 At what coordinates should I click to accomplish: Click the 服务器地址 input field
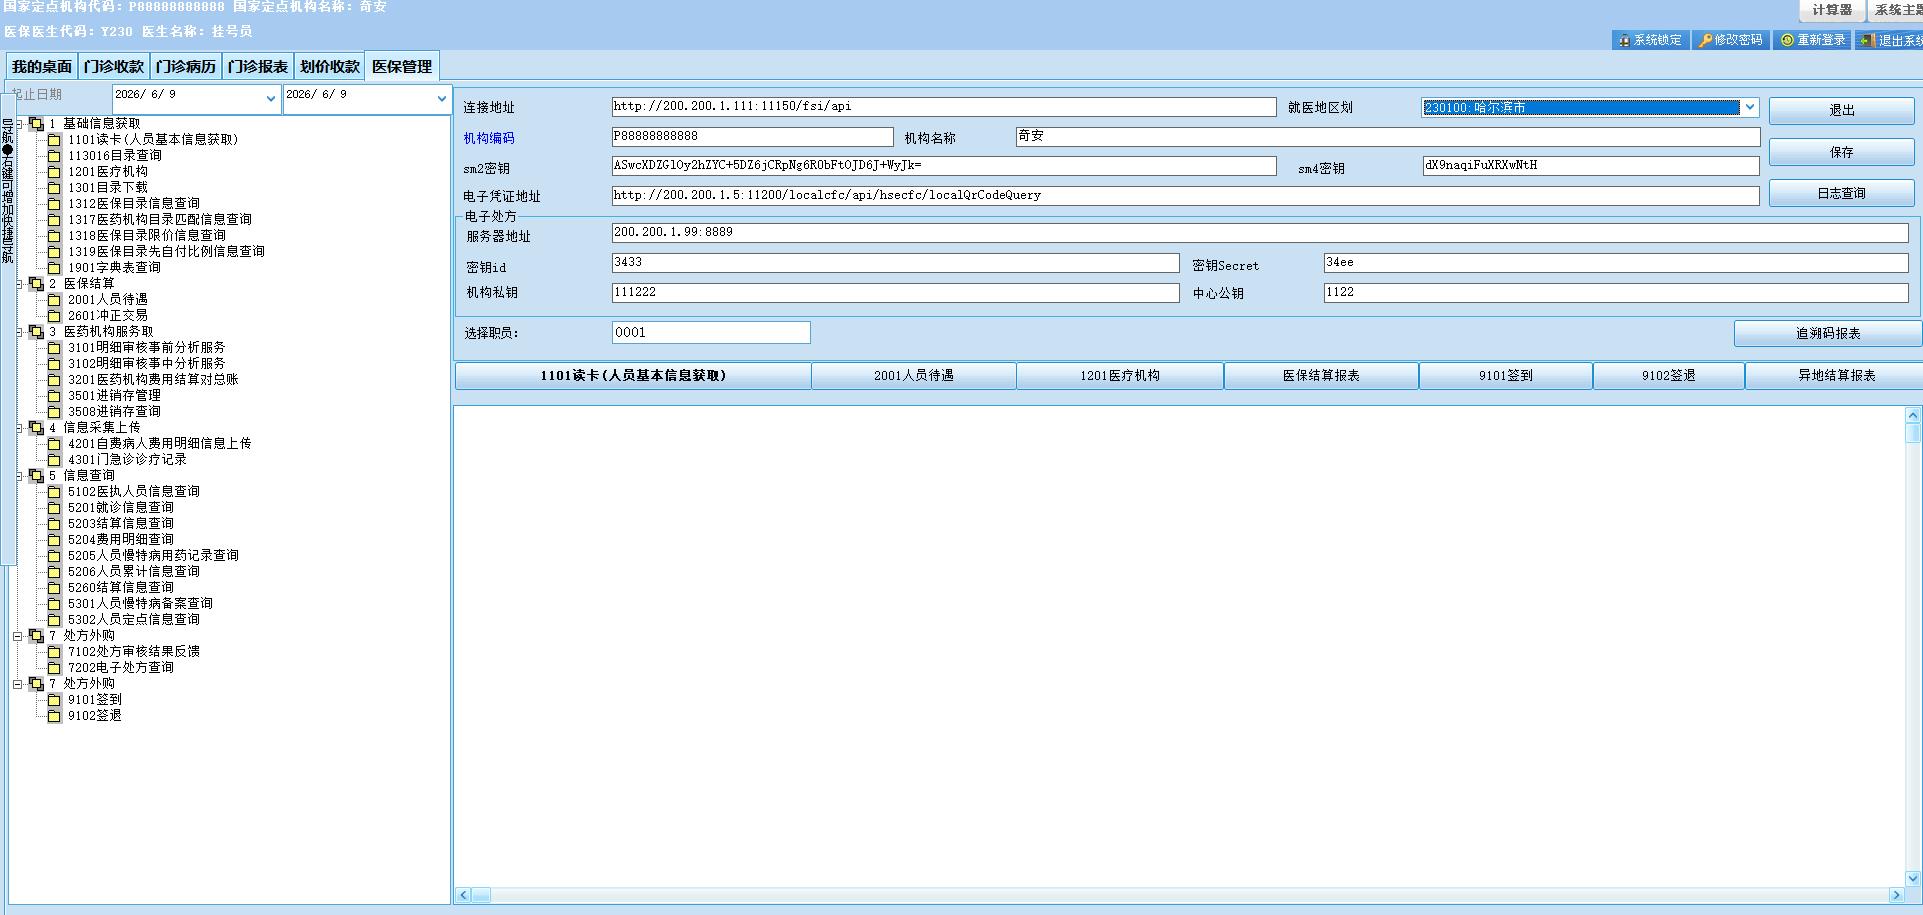1260,233
